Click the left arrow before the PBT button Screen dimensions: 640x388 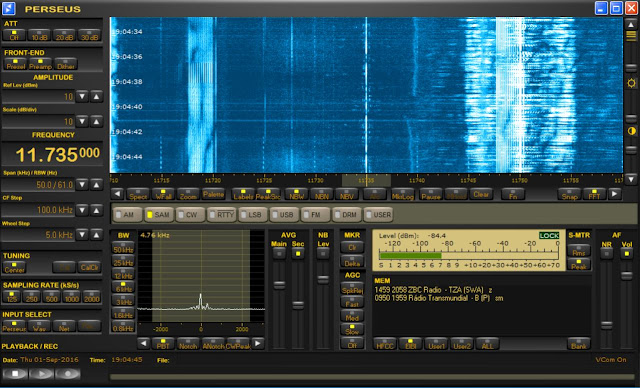[143, 344]
